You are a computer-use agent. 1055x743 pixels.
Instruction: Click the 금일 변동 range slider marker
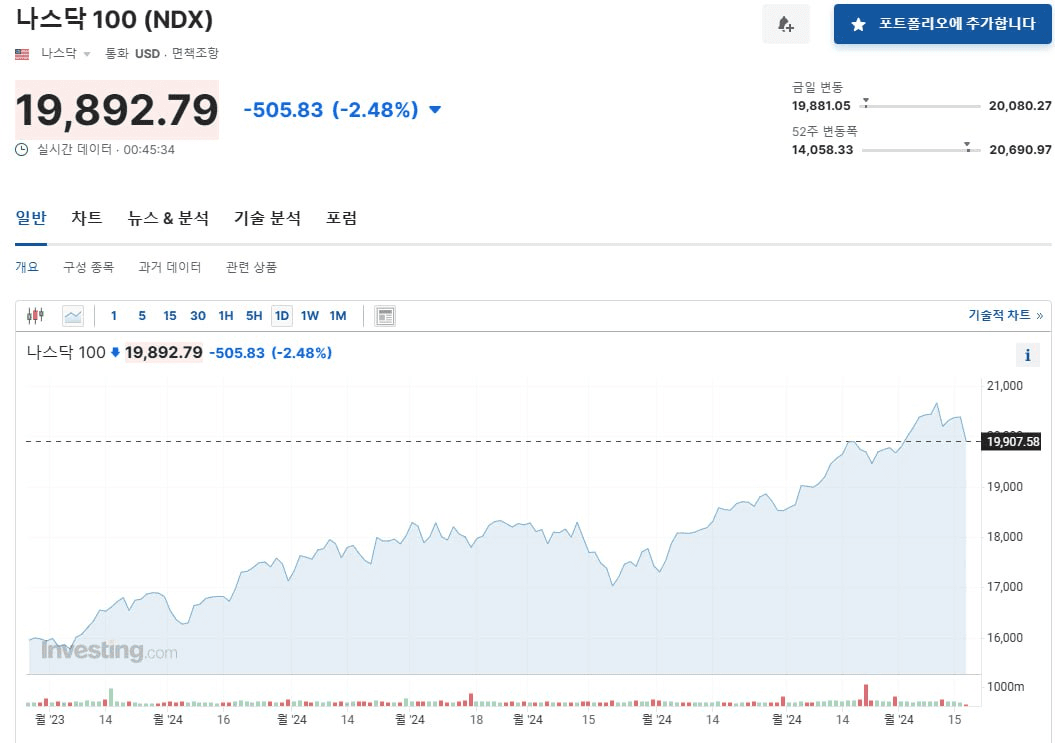(866, 102)
